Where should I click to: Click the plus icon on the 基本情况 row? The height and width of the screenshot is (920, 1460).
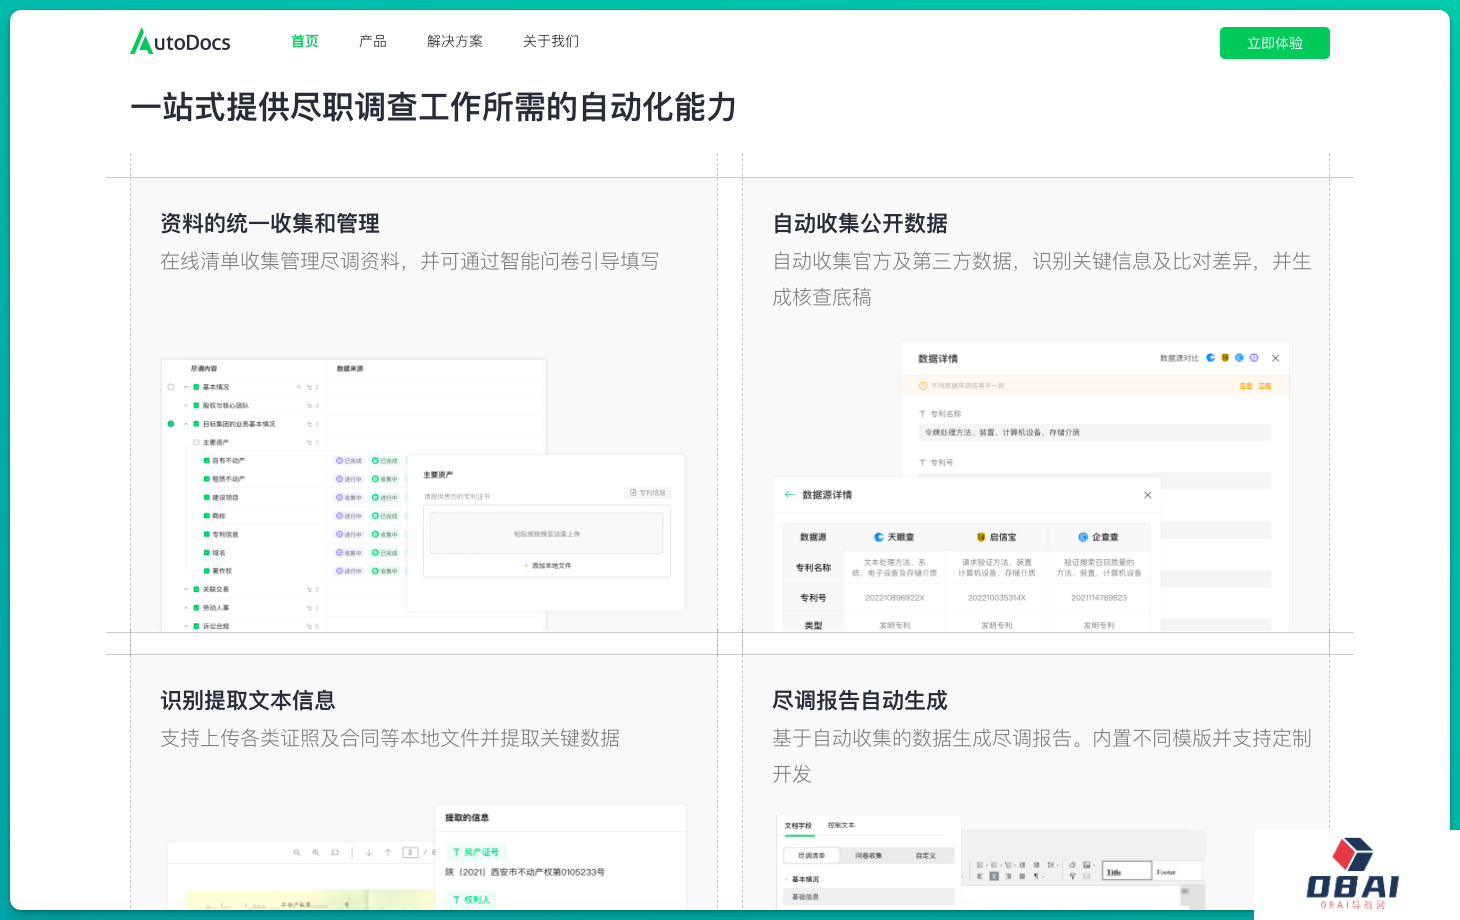coord(298,387)
